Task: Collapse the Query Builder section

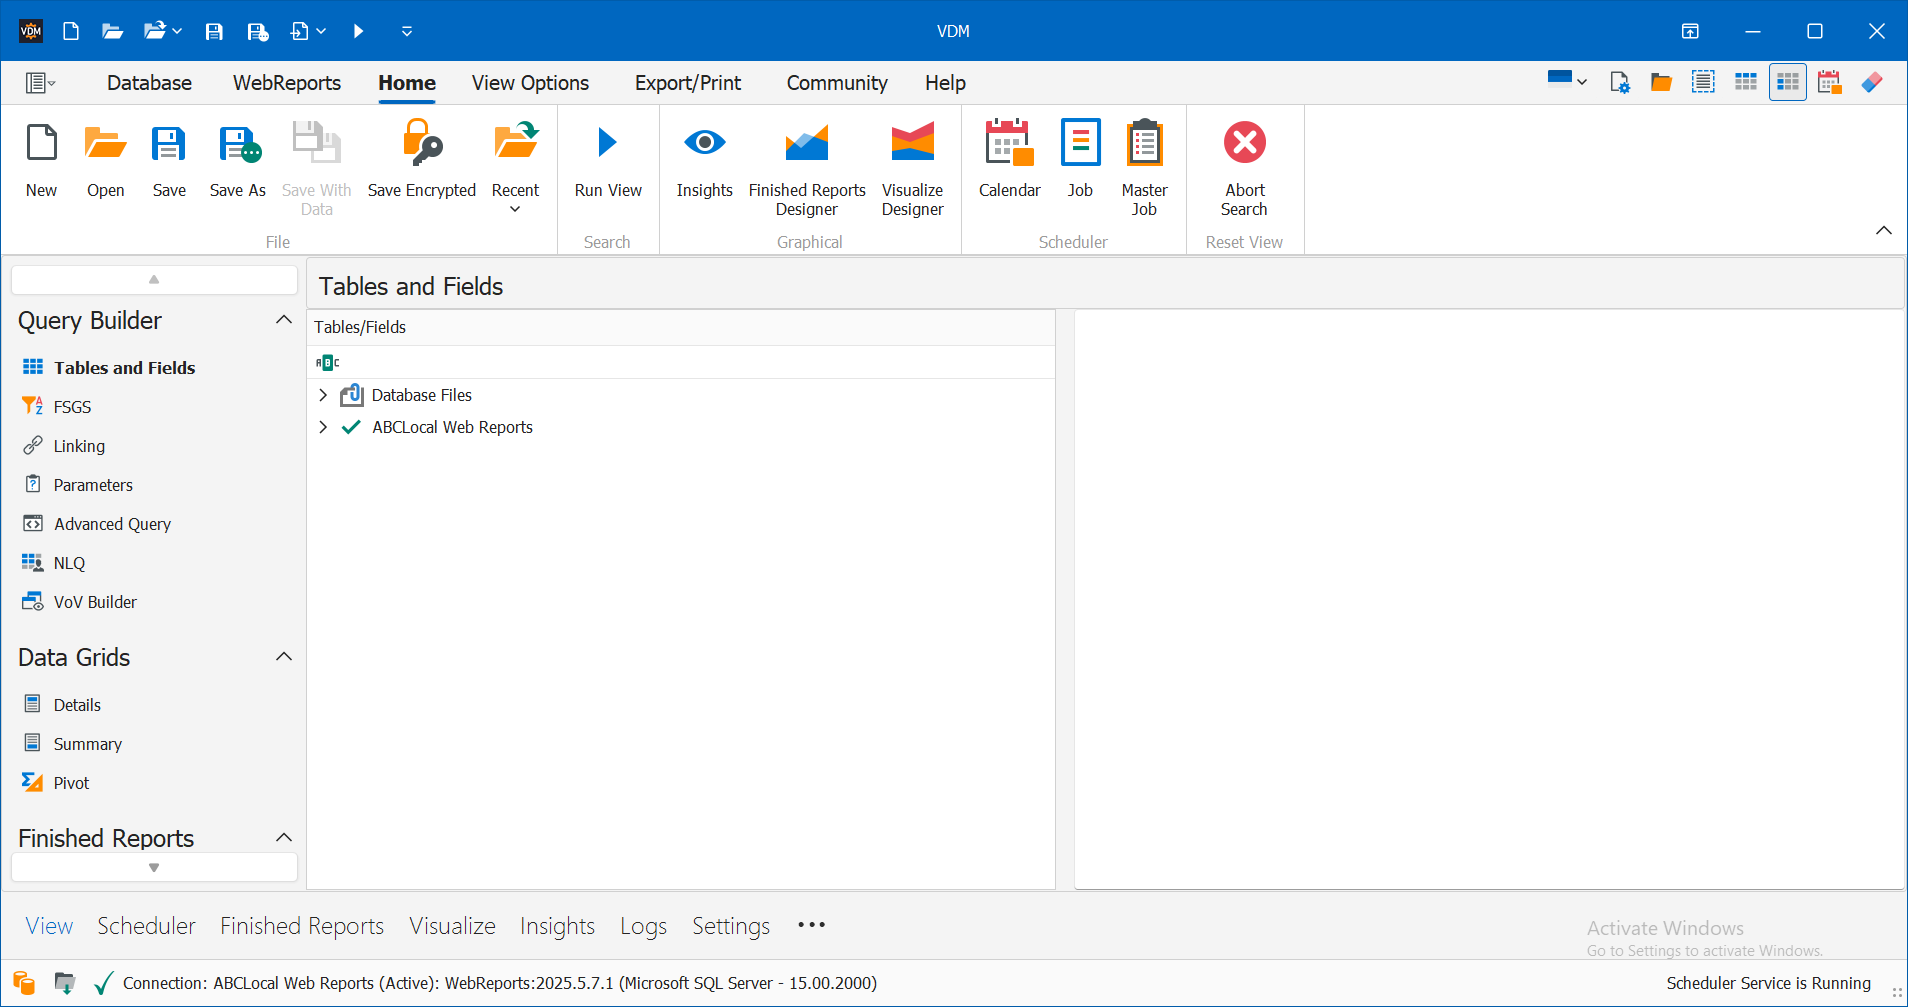Action: tap(284, 319)
